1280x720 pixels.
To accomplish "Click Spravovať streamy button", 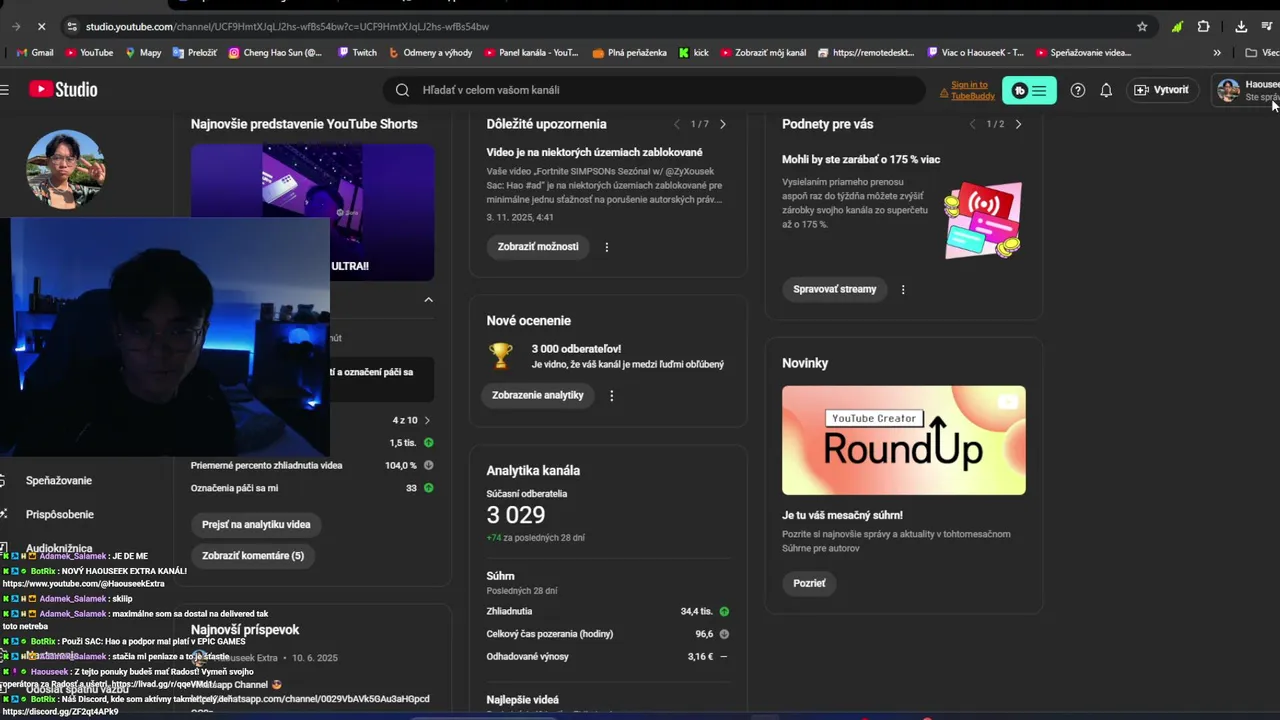I will 834,290.
